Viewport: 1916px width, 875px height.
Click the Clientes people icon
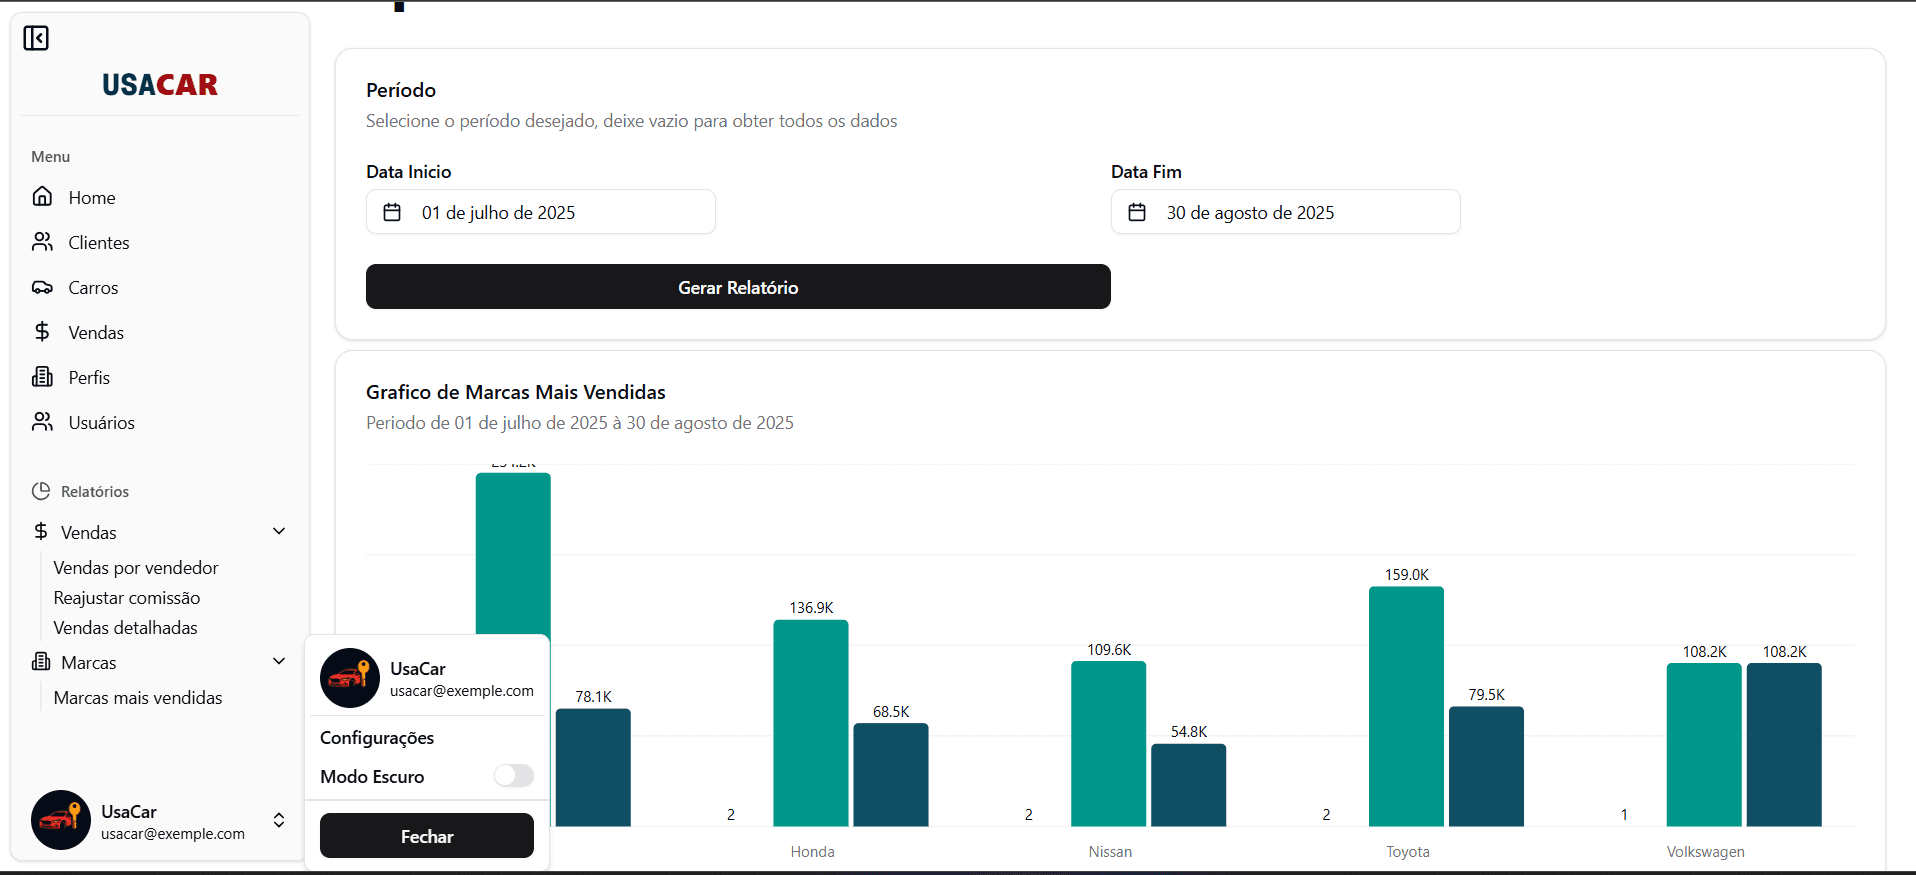point(42,242)
